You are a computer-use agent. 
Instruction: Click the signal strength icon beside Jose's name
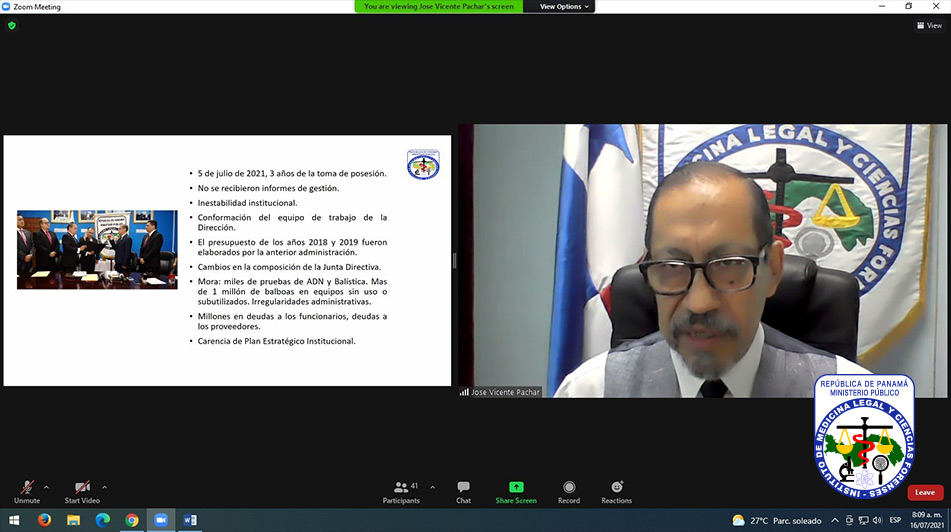tap(464, 392)
